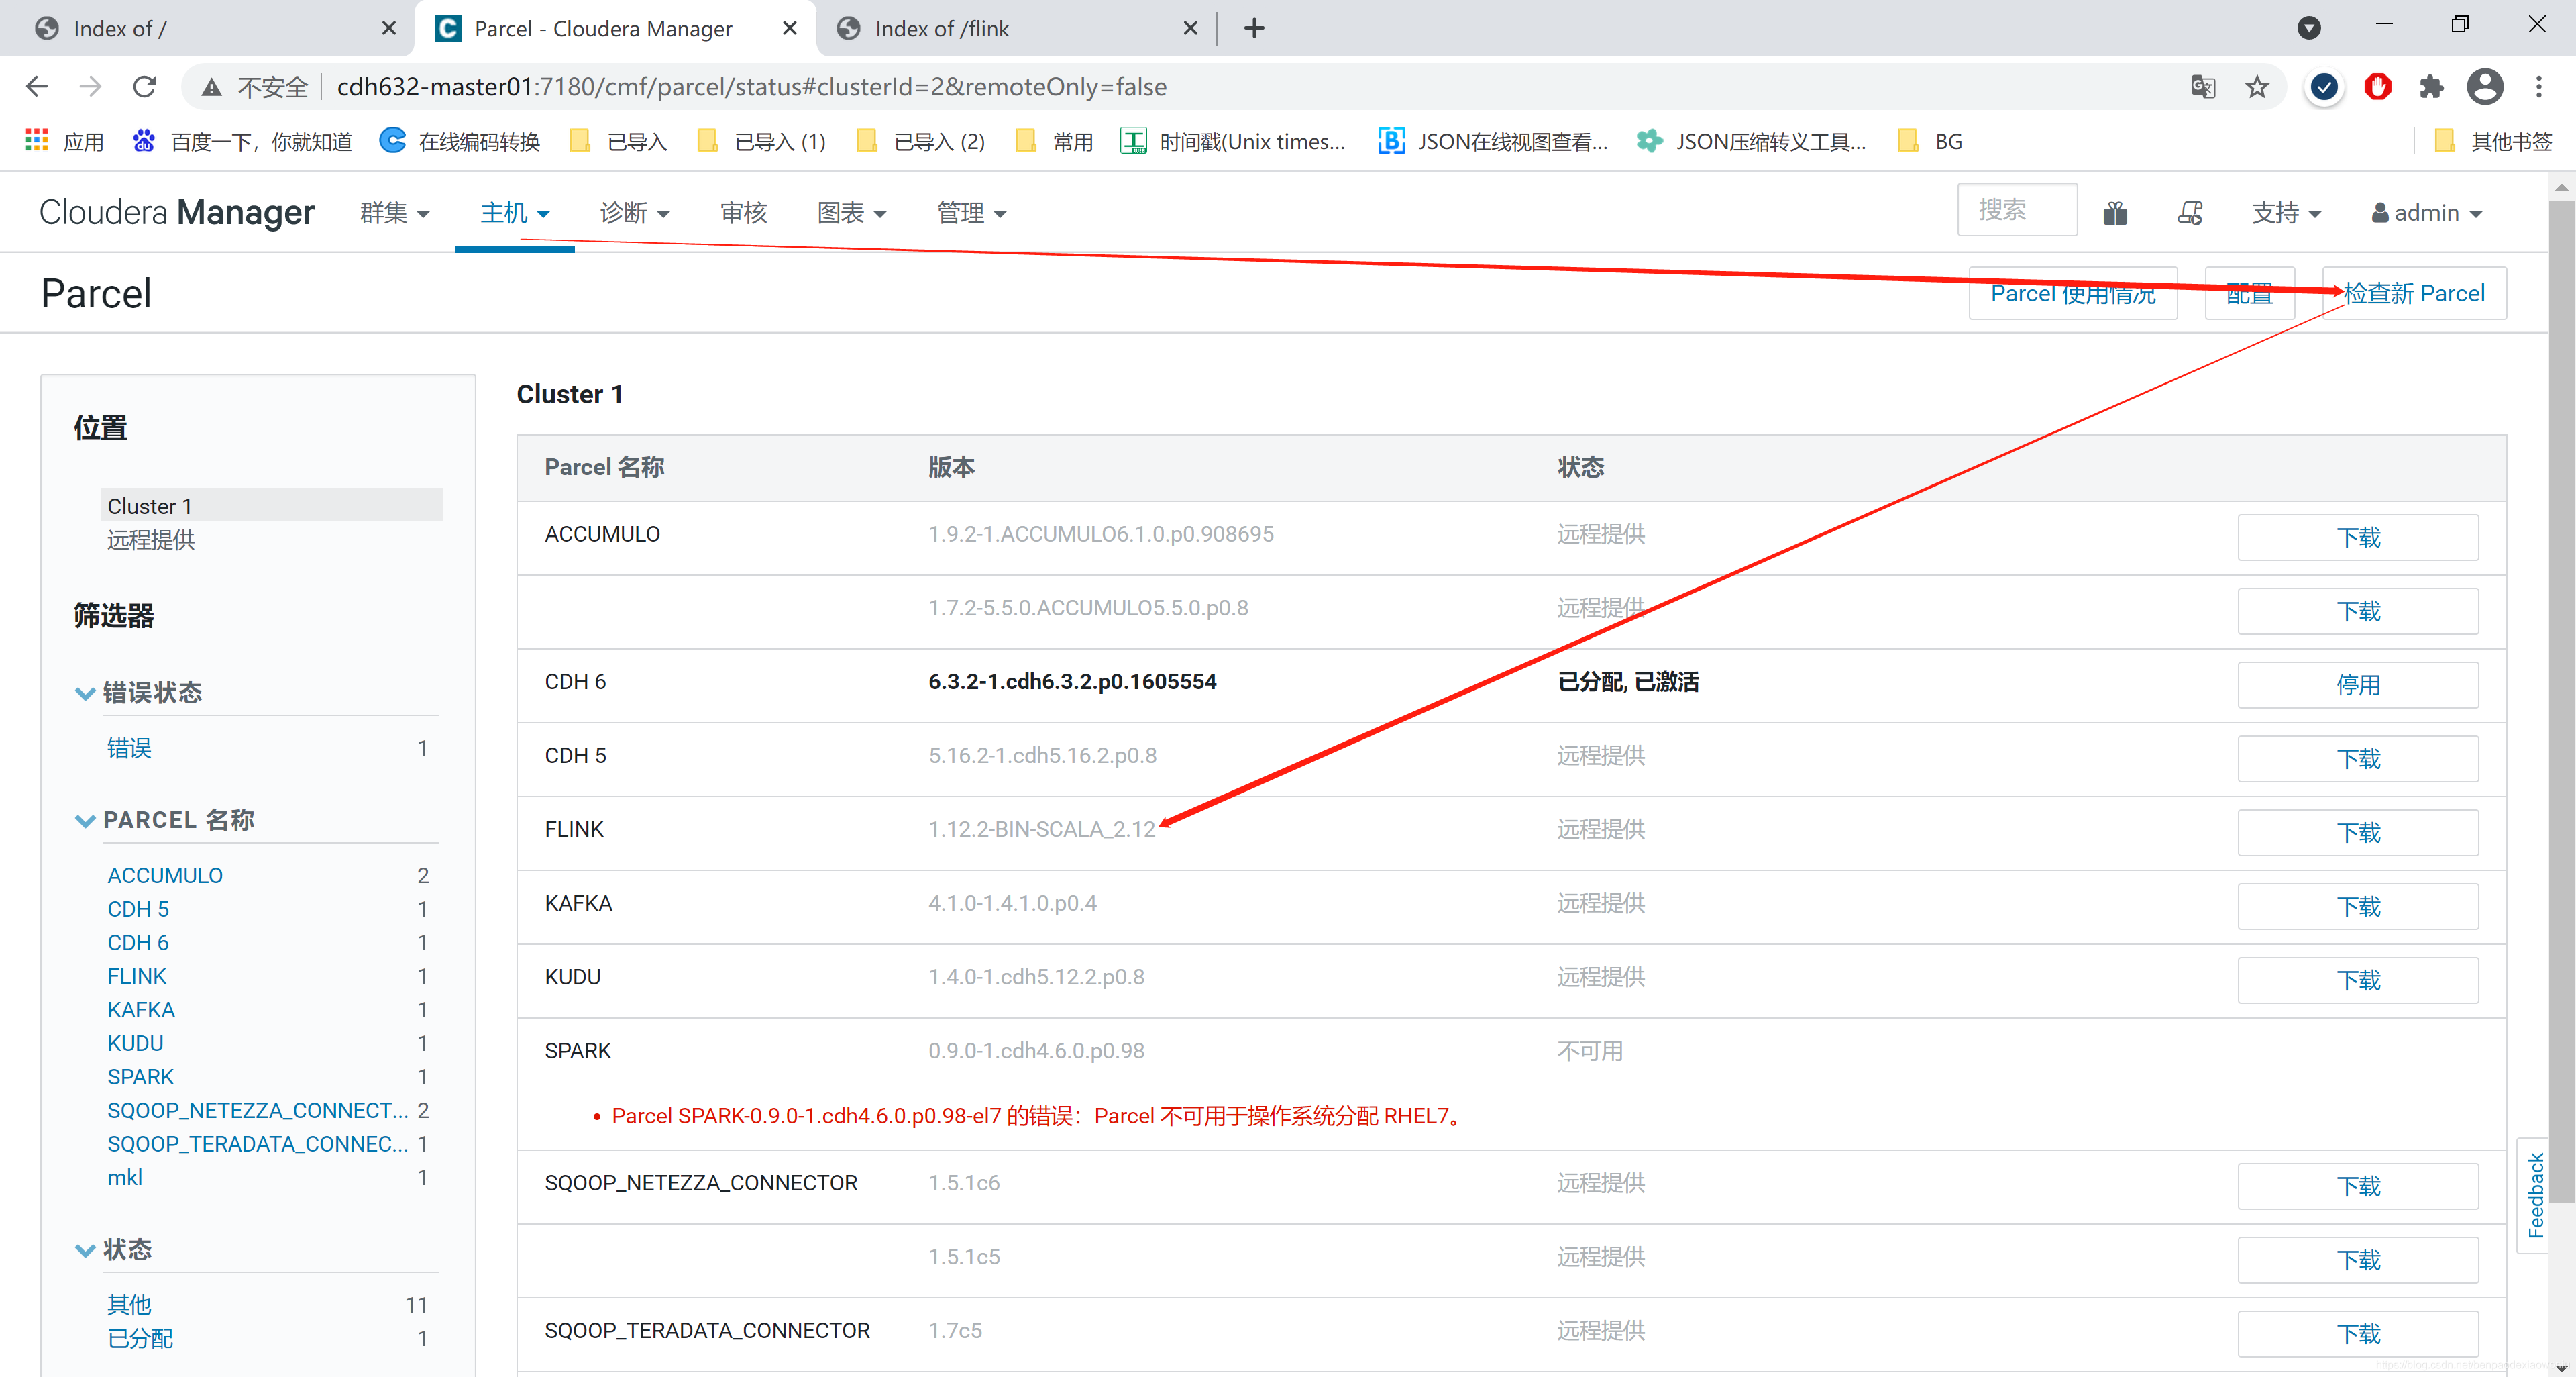Open the 诊断 dropdown menu
This screenshot has height=1377, width=2576.
tap(634, 213)
